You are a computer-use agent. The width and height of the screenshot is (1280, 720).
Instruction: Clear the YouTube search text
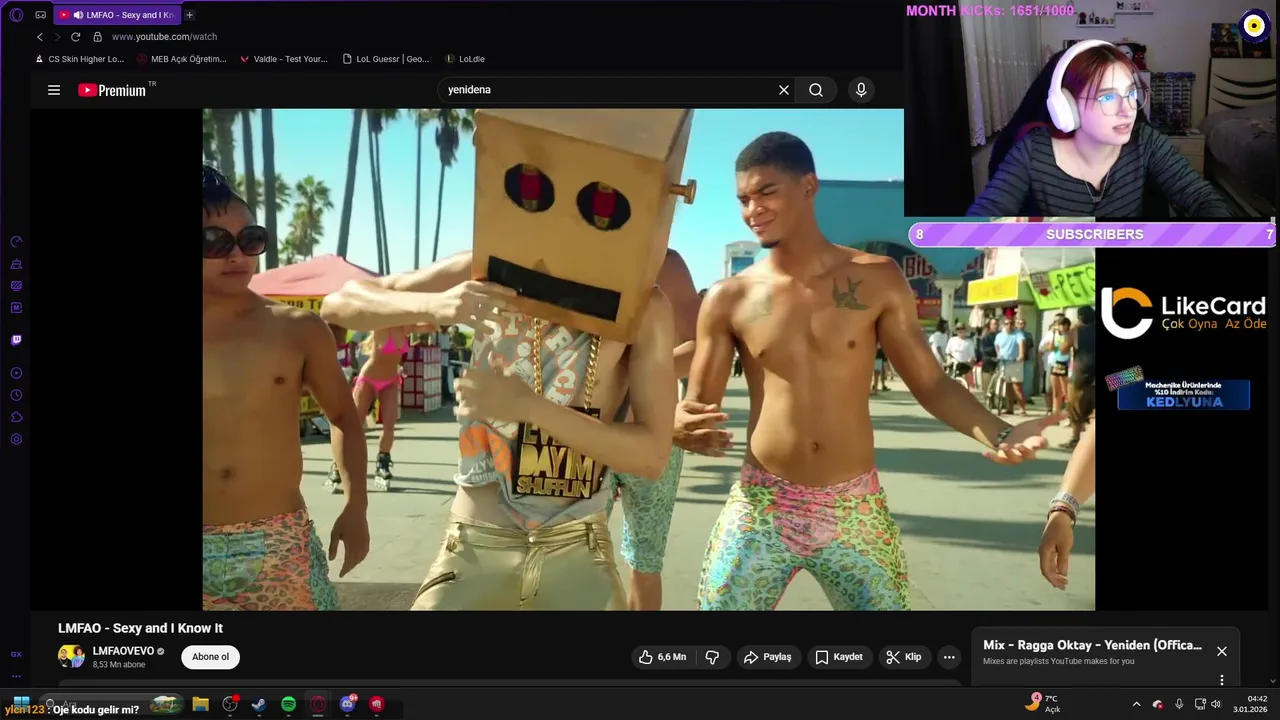(784, 90)
